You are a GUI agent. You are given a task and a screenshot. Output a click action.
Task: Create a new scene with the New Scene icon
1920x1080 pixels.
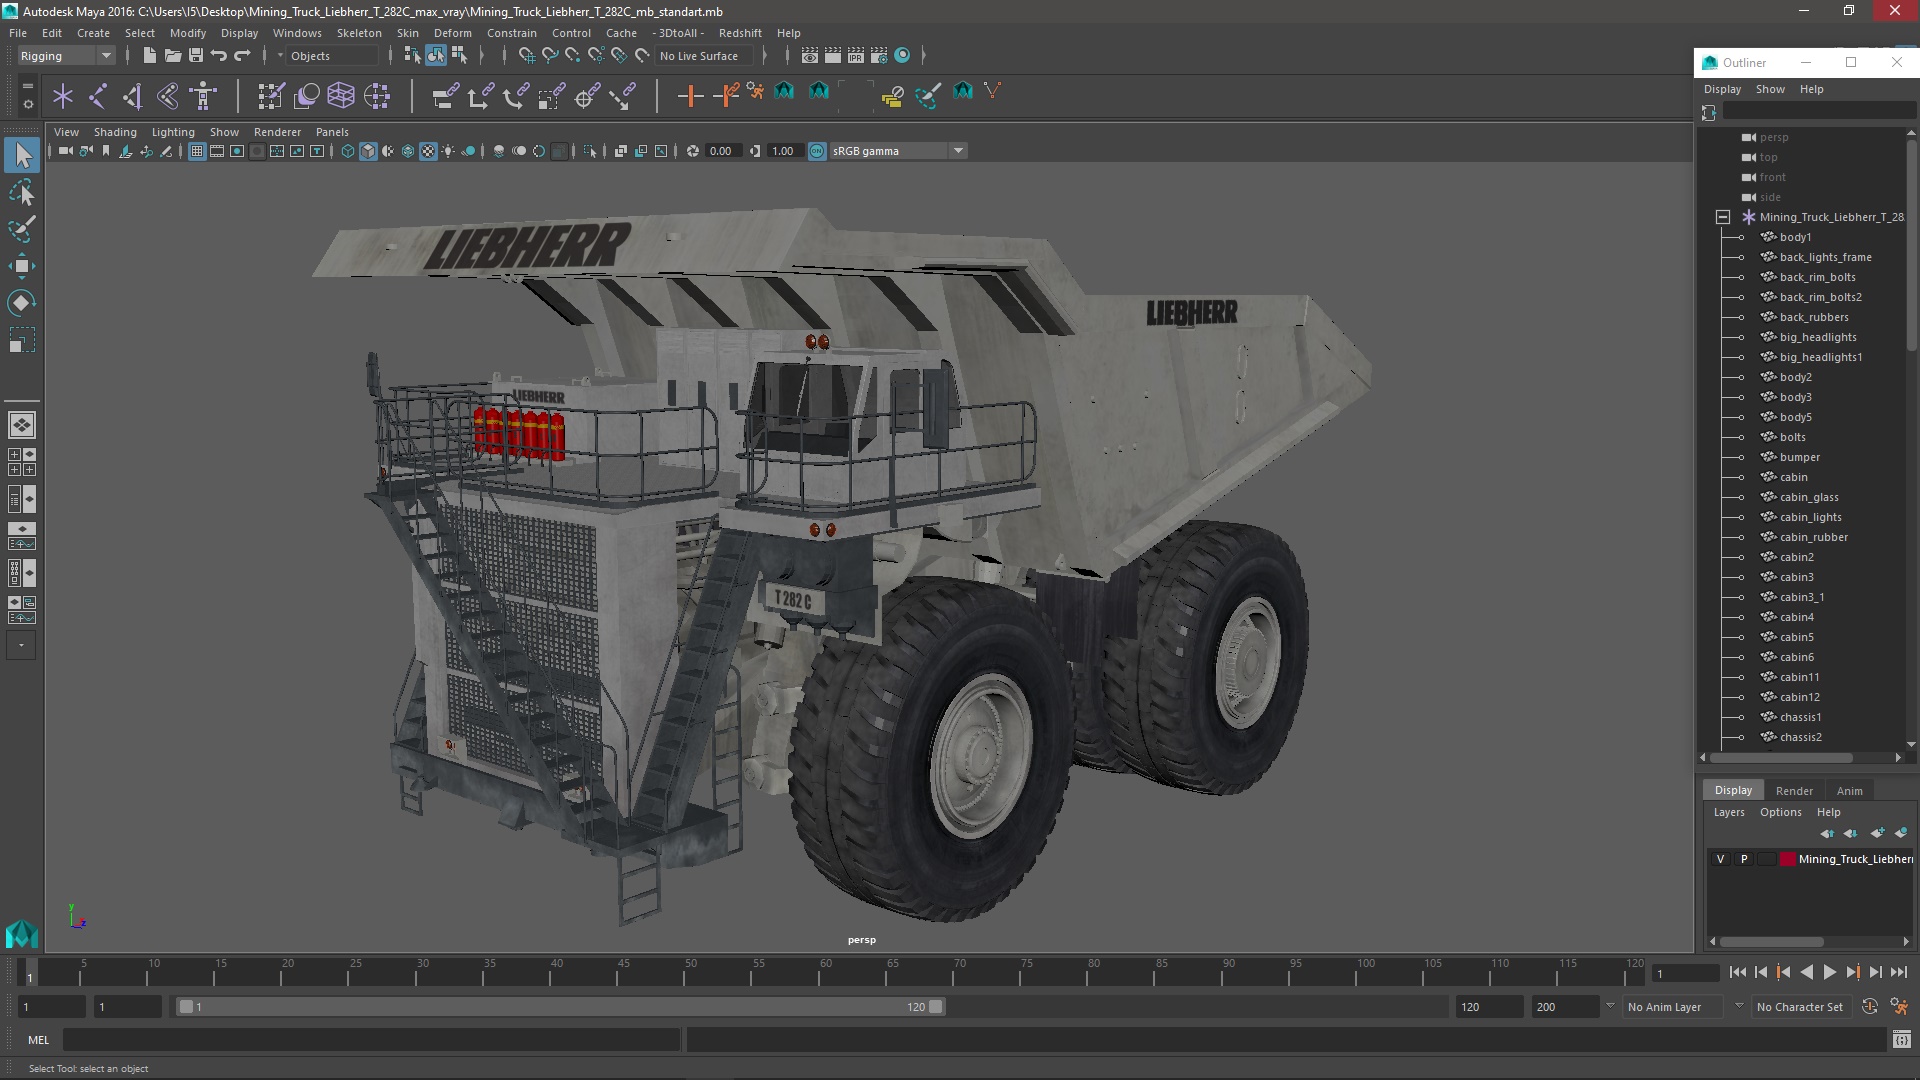click(149, 56)
